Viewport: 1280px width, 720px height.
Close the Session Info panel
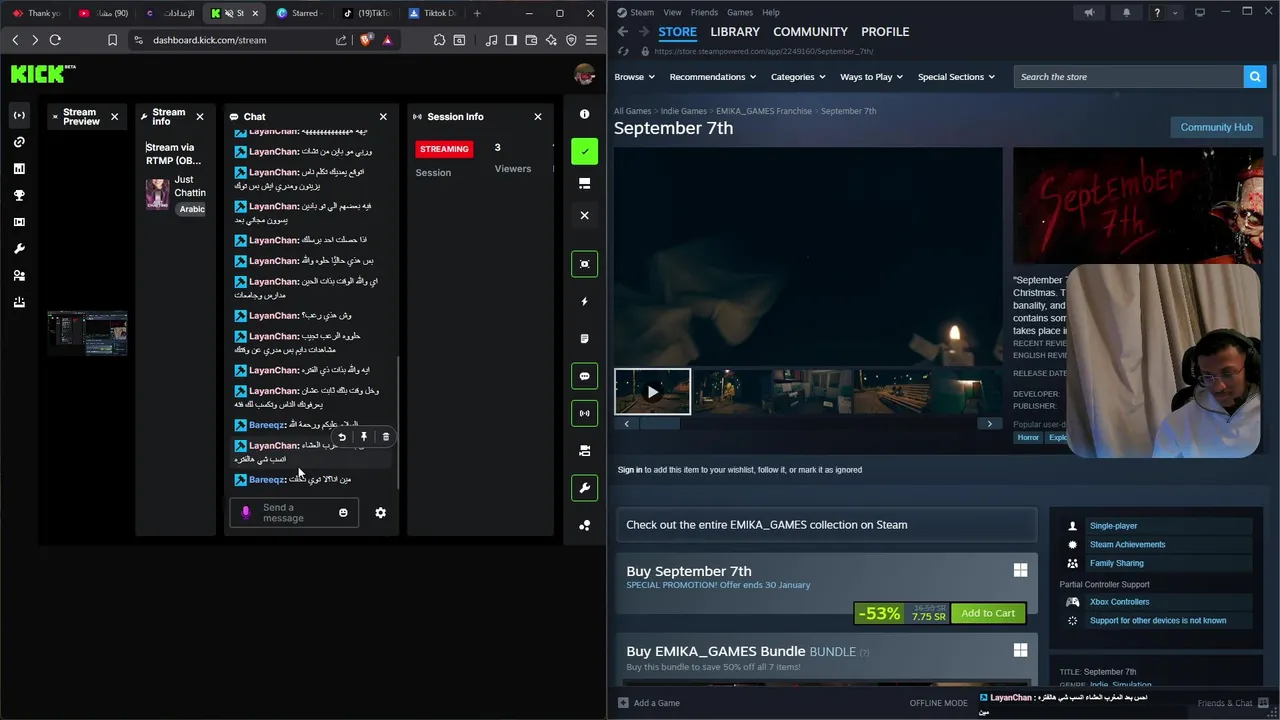coord(538,117)
